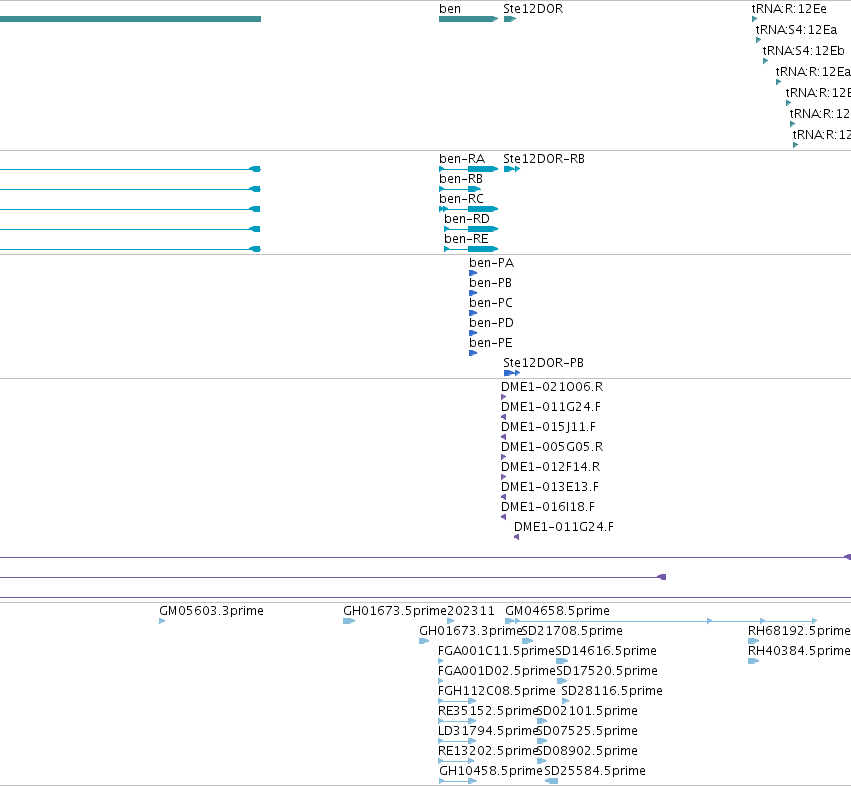
Task: Select the RE35152.5prime EST label
Action: pos(487,711)
